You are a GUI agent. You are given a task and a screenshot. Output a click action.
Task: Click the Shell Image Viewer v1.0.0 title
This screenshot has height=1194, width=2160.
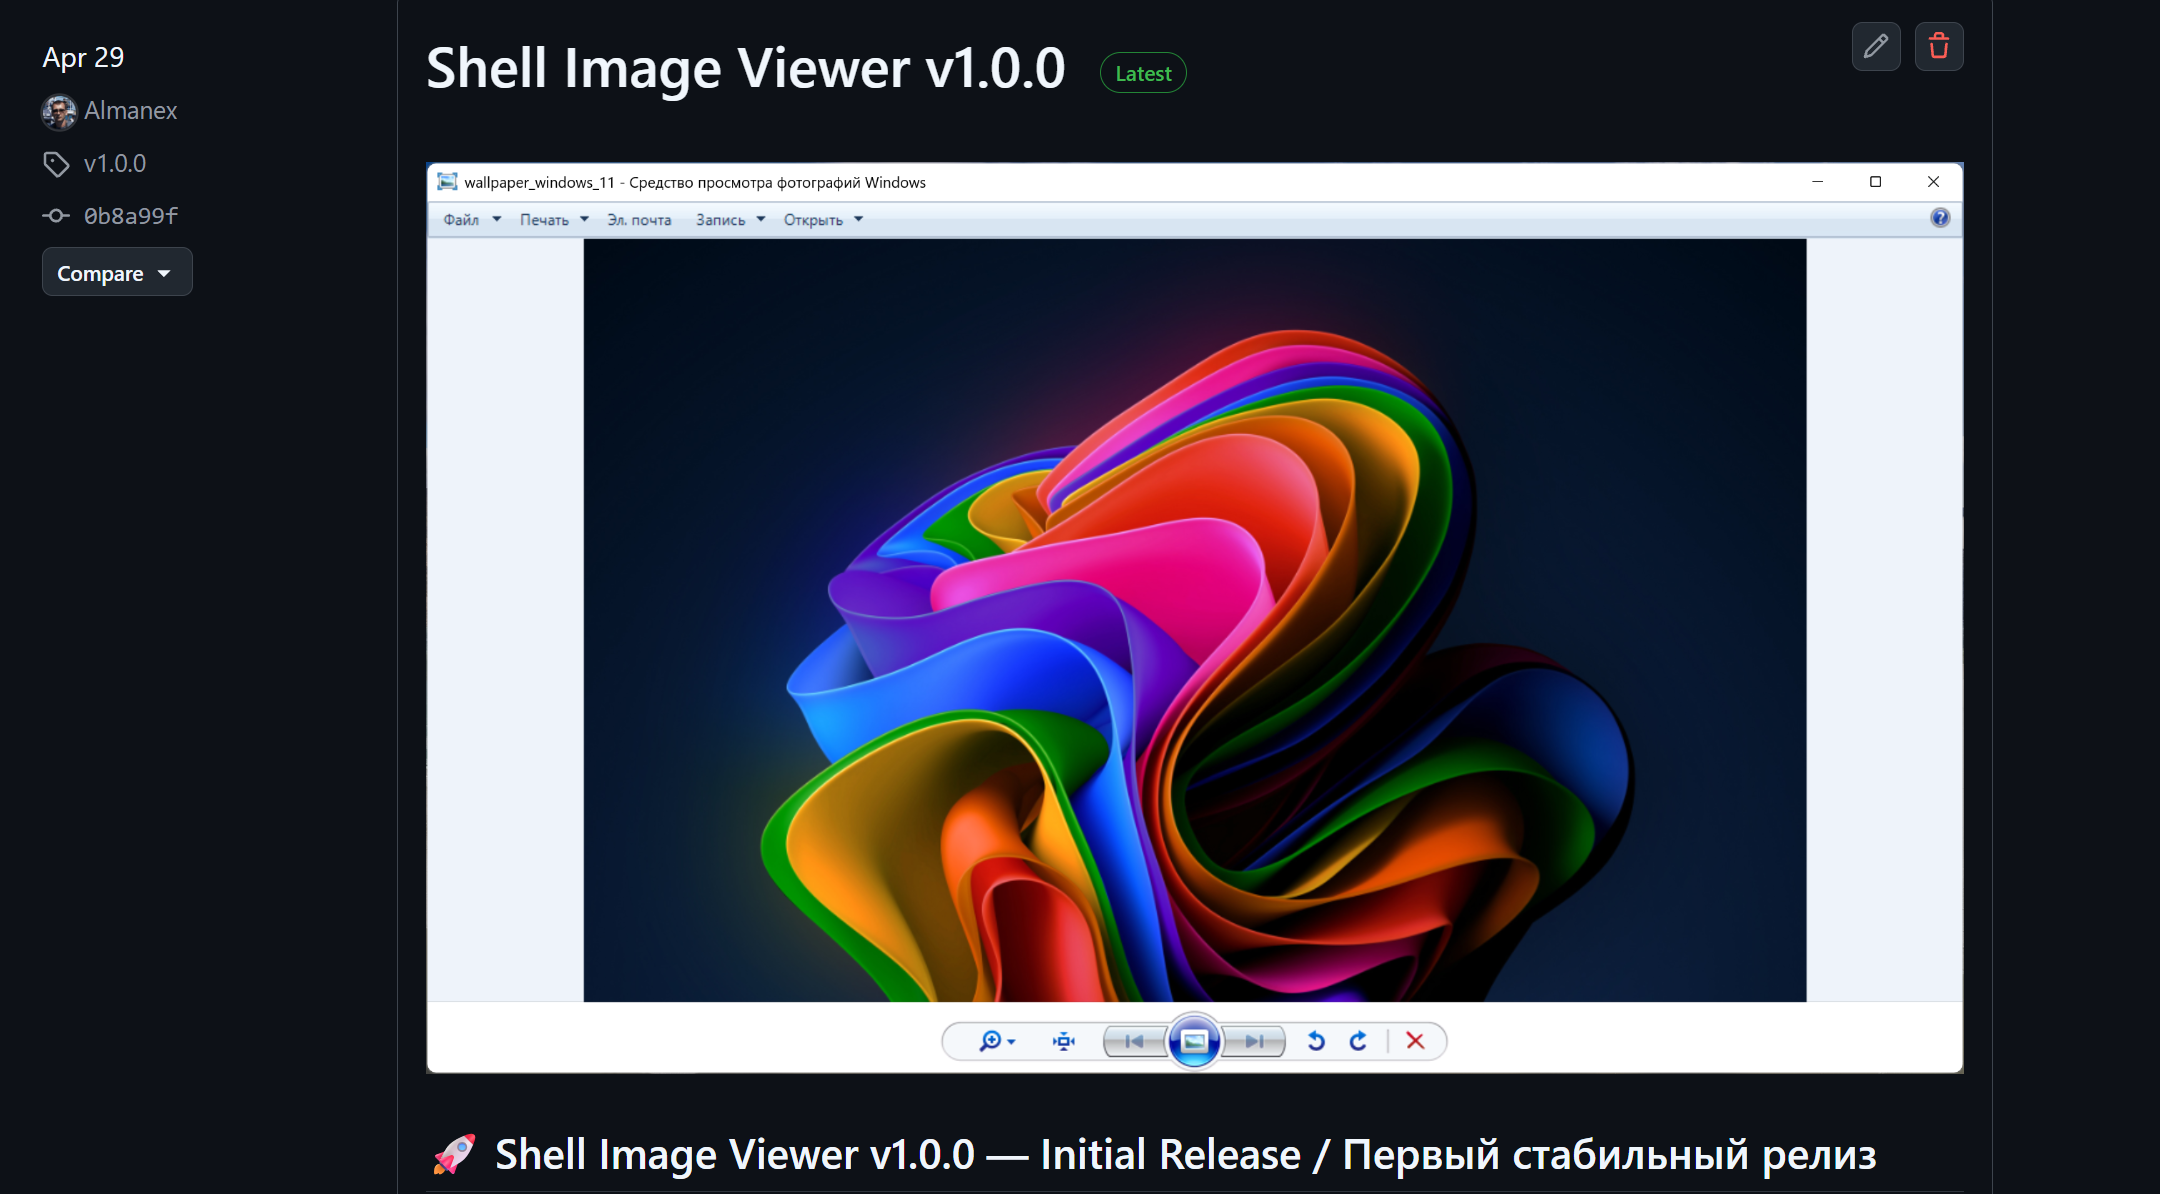coord(746,68)
